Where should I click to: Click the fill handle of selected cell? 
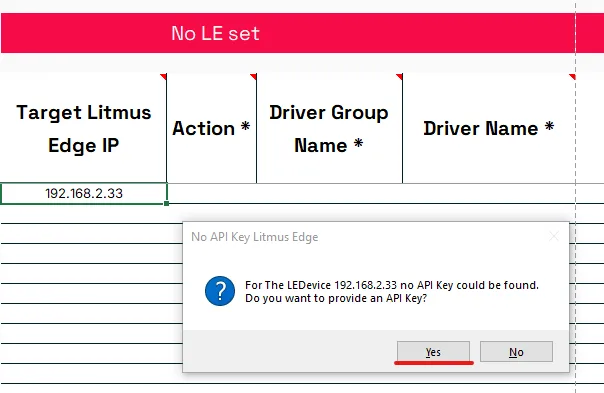click(166, 203)
